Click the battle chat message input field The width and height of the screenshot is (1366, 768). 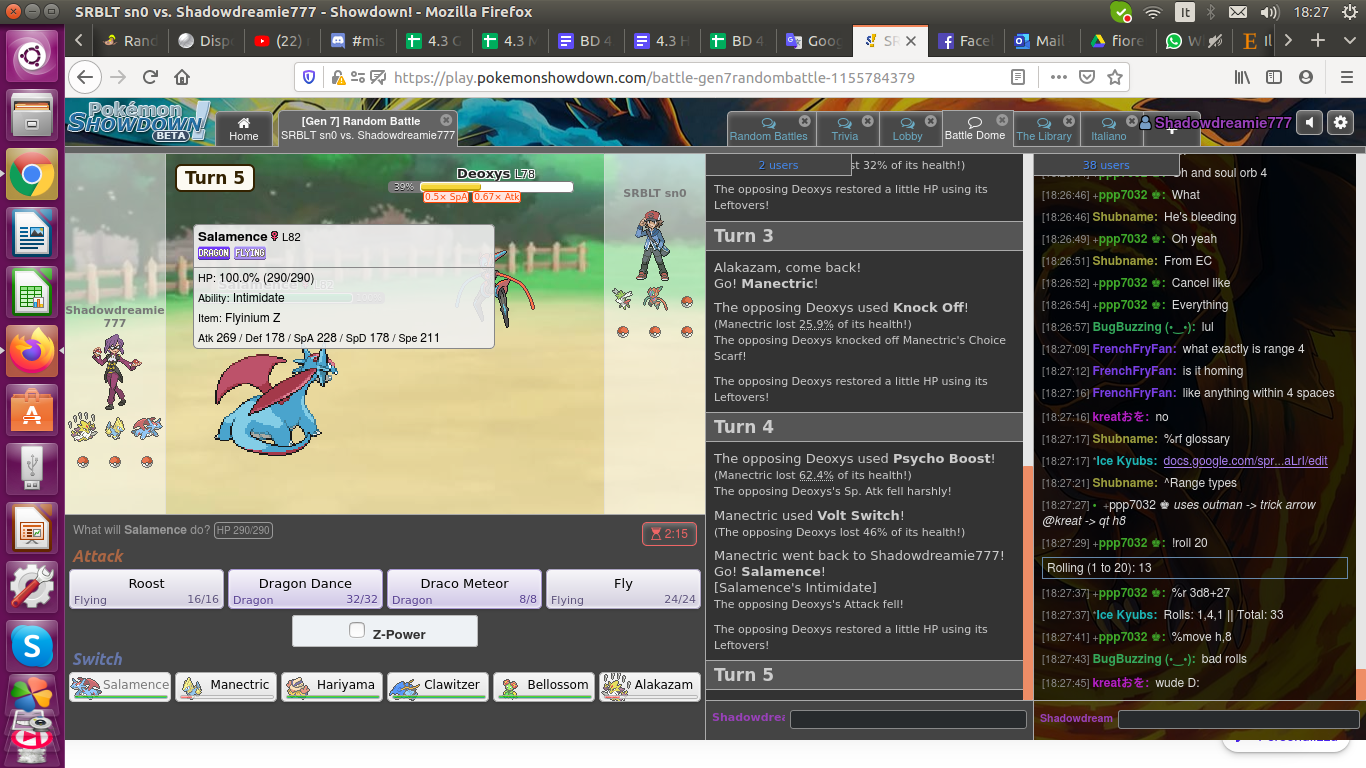coord(908,719)
